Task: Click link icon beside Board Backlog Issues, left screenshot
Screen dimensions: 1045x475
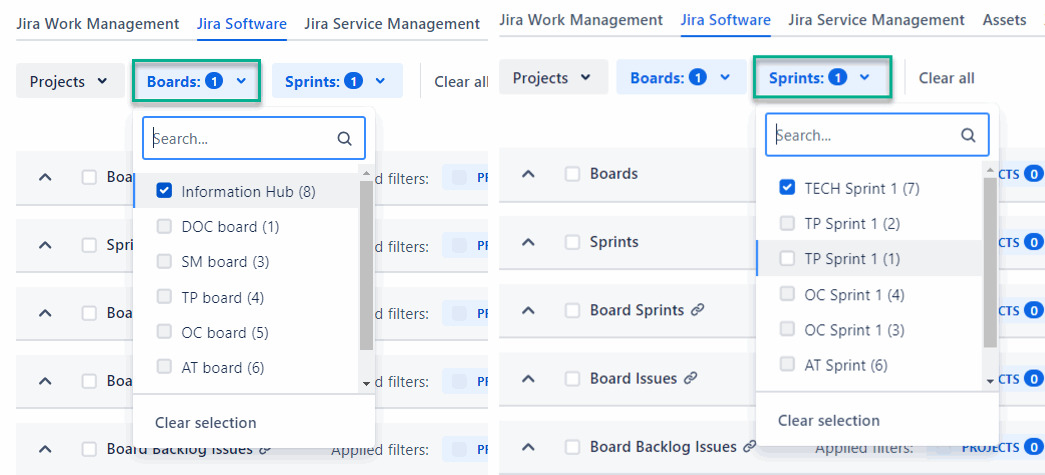Action: coord(265,450)
